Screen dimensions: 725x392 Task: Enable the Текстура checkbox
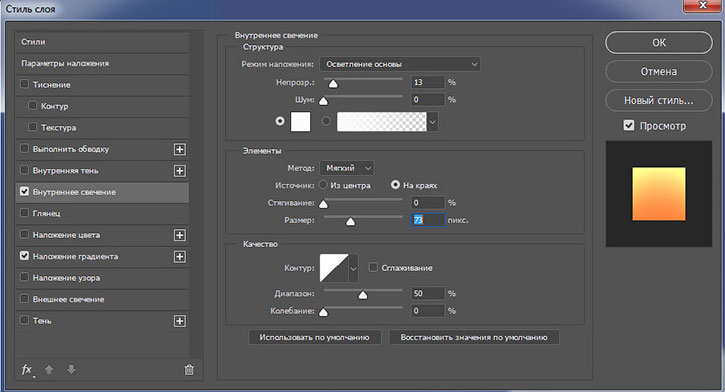[32, 127]
